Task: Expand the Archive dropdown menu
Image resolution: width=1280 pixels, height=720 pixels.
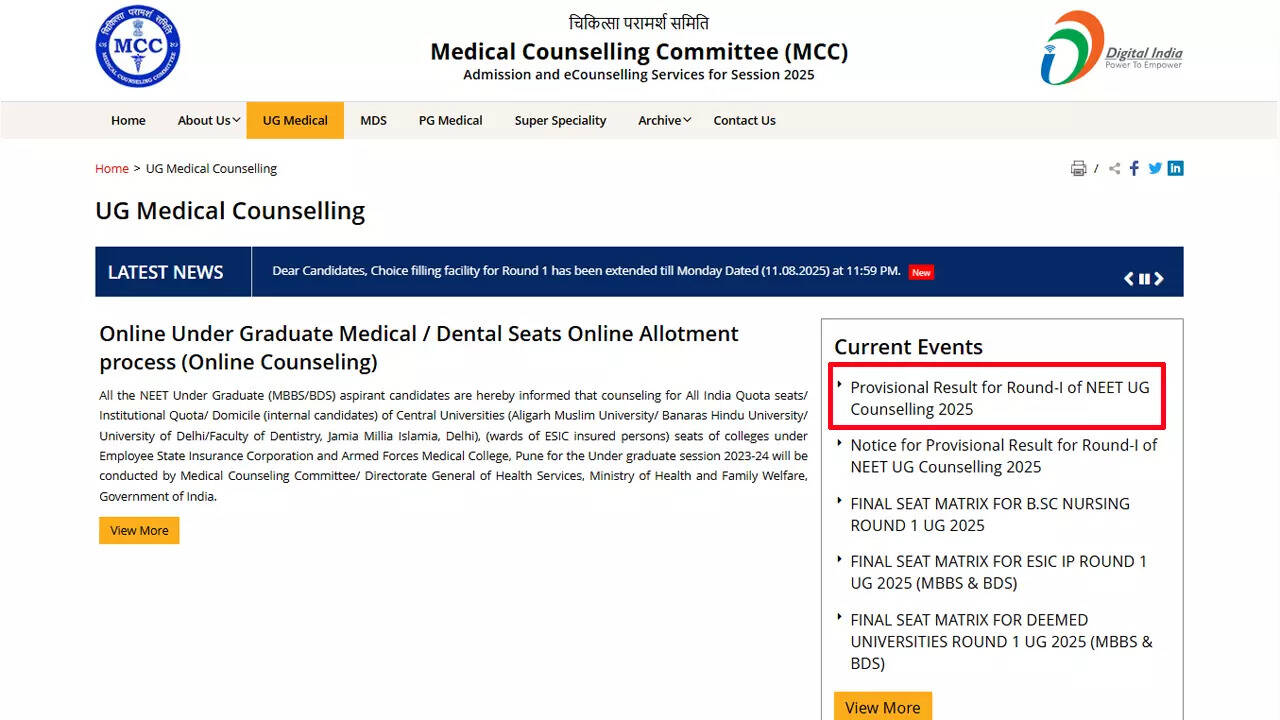Action: (665, 120)
